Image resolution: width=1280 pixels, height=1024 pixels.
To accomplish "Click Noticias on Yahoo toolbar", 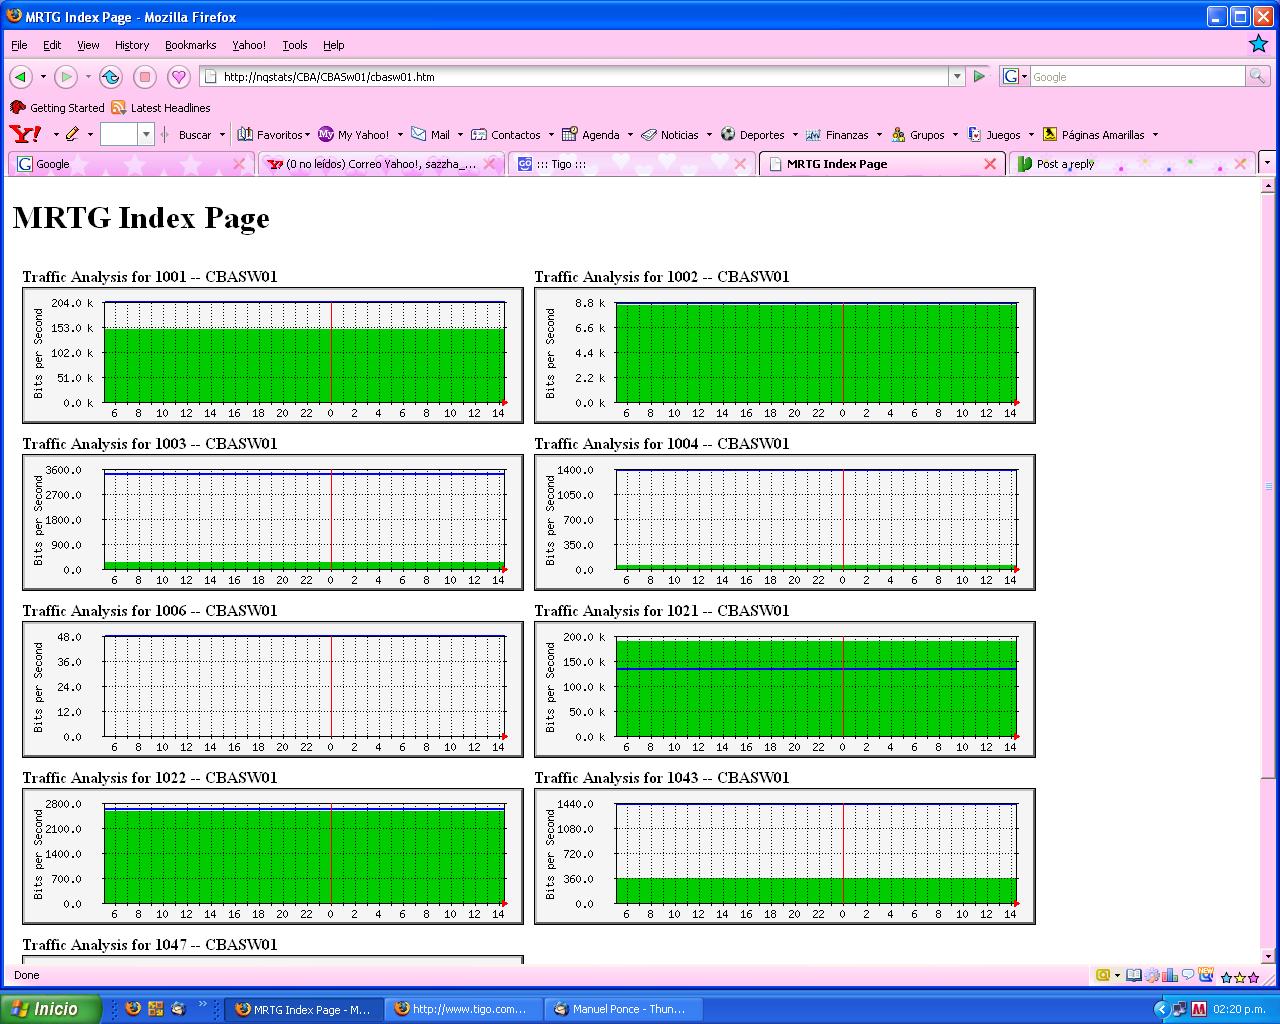I will 670,135.
